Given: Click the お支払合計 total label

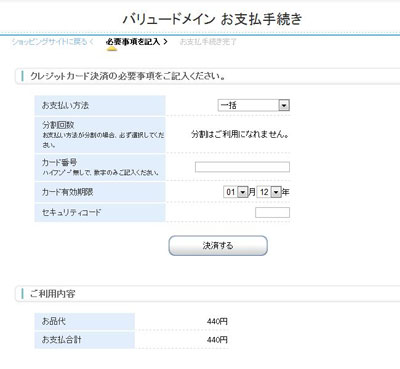Looking at the screenshot, I should (62, 340).
